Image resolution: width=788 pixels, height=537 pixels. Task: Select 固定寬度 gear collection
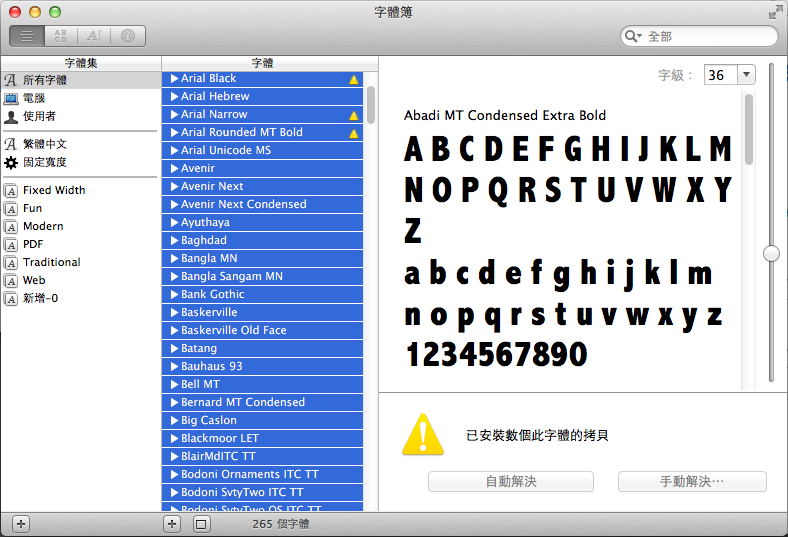click(x=80, y=162)
